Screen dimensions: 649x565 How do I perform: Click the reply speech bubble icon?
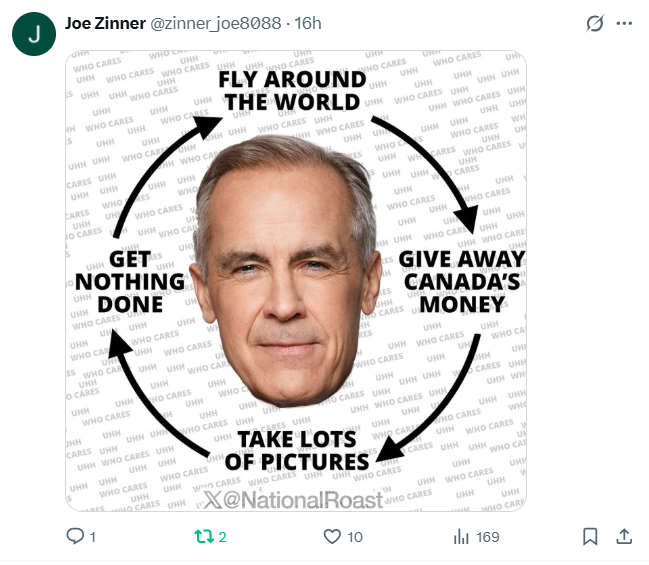click(75, 537)
